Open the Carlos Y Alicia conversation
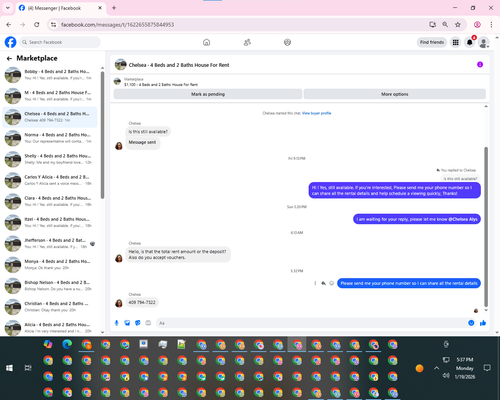500x400 pixels. pos(50,180)
